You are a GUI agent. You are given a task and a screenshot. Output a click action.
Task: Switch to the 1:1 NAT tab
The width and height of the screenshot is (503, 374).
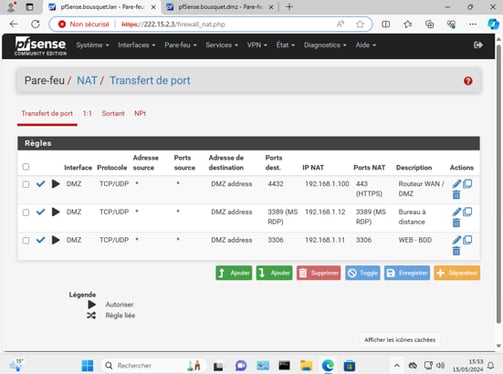pos(87,113)
